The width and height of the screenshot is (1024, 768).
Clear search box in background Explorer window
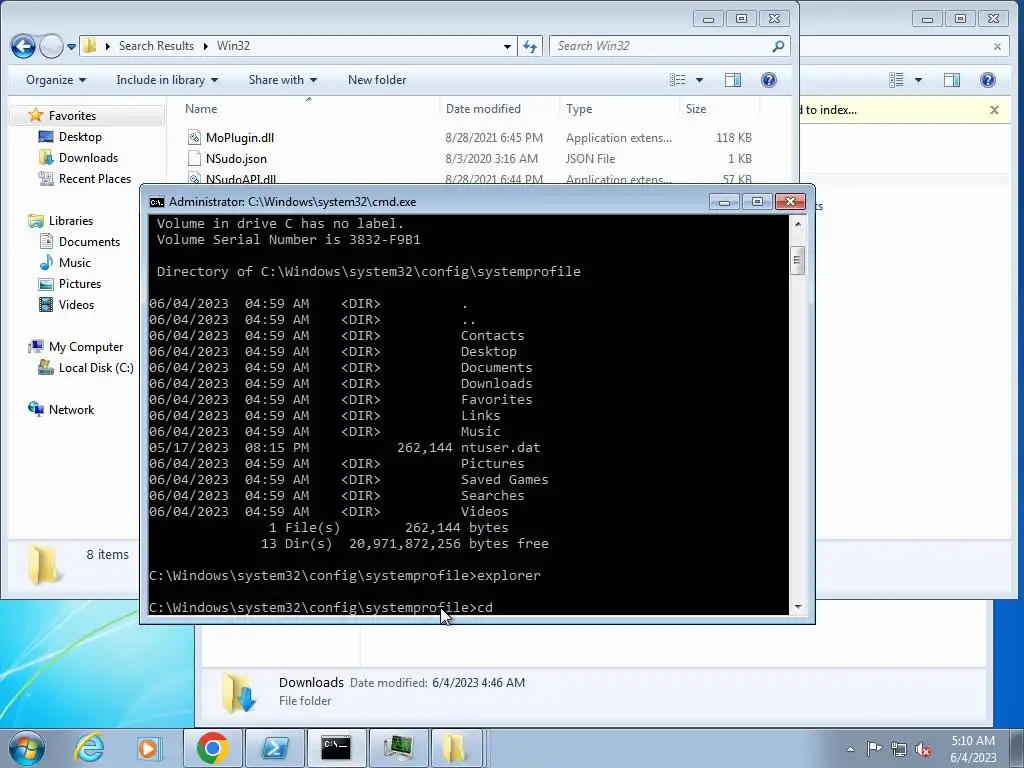tap(997, 46)
